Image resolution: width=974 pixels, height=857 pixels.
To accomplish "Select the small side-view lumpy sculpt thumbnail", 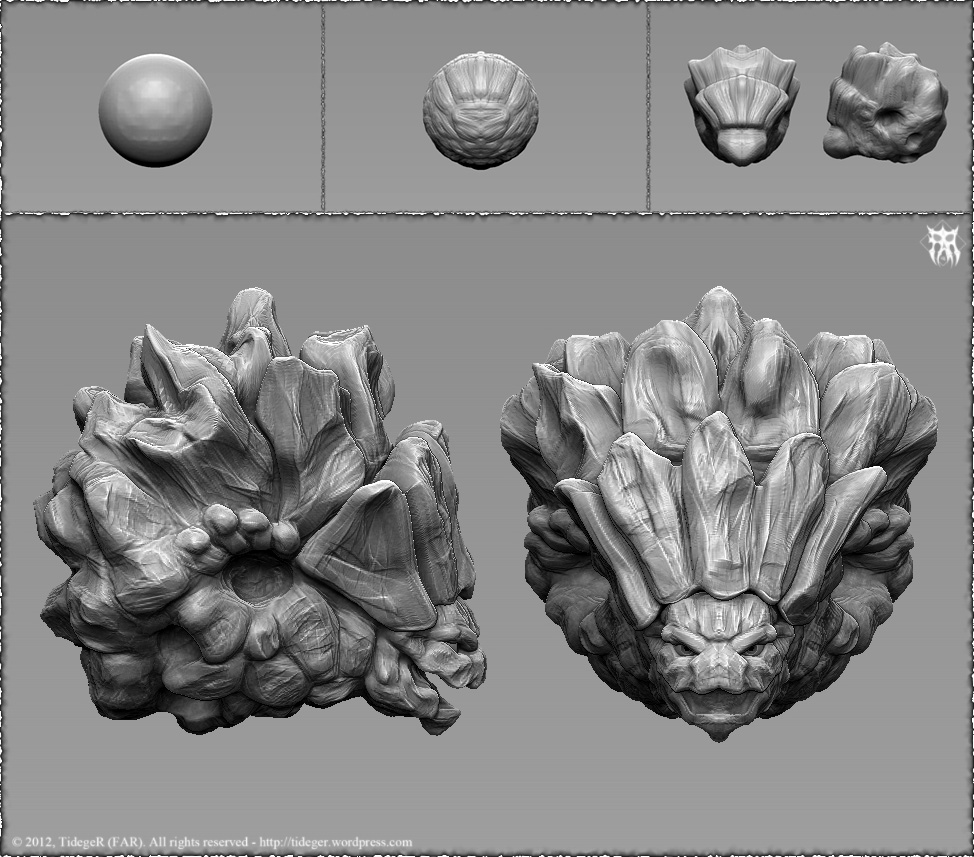I will [x=886, y=102].
